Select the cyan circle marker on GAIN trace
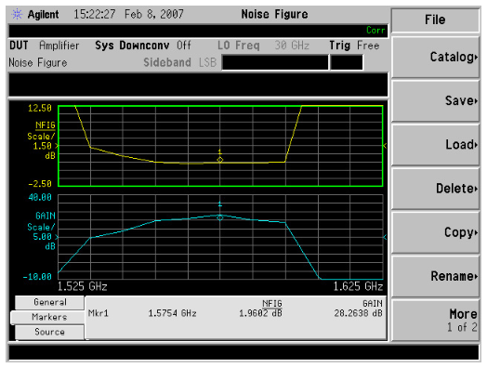This screenshot has height=368, width=487. pos(220,218)
